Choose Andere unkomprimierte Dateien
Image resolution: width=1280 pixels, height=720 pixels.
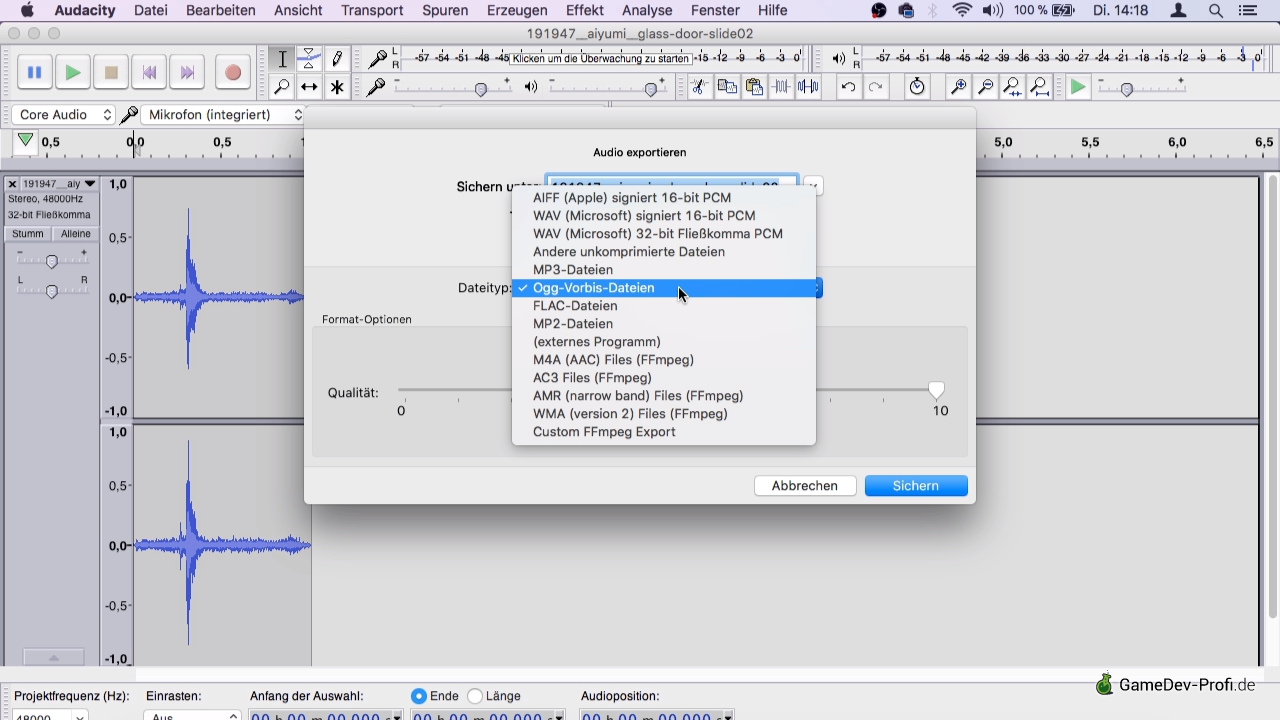point(664,252)
